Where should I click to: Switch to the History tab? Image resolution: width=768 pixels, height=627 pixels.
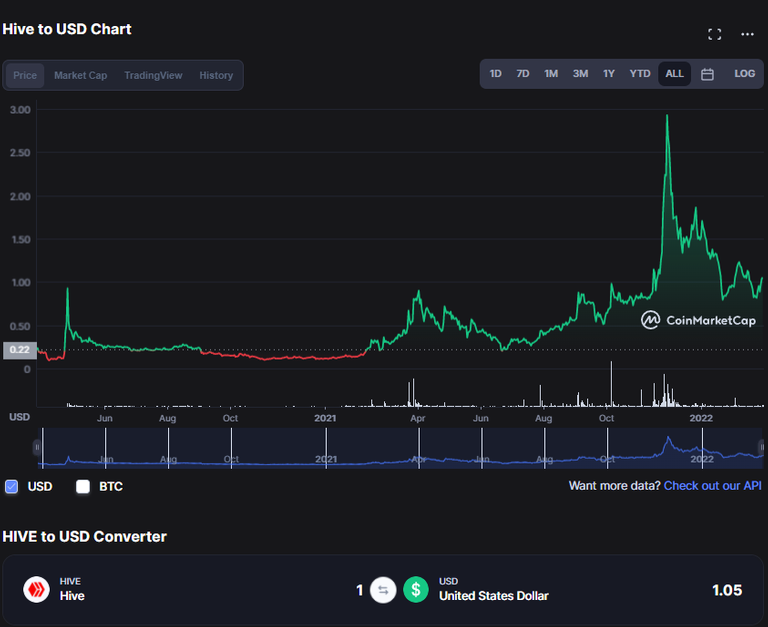coord(216,75)
